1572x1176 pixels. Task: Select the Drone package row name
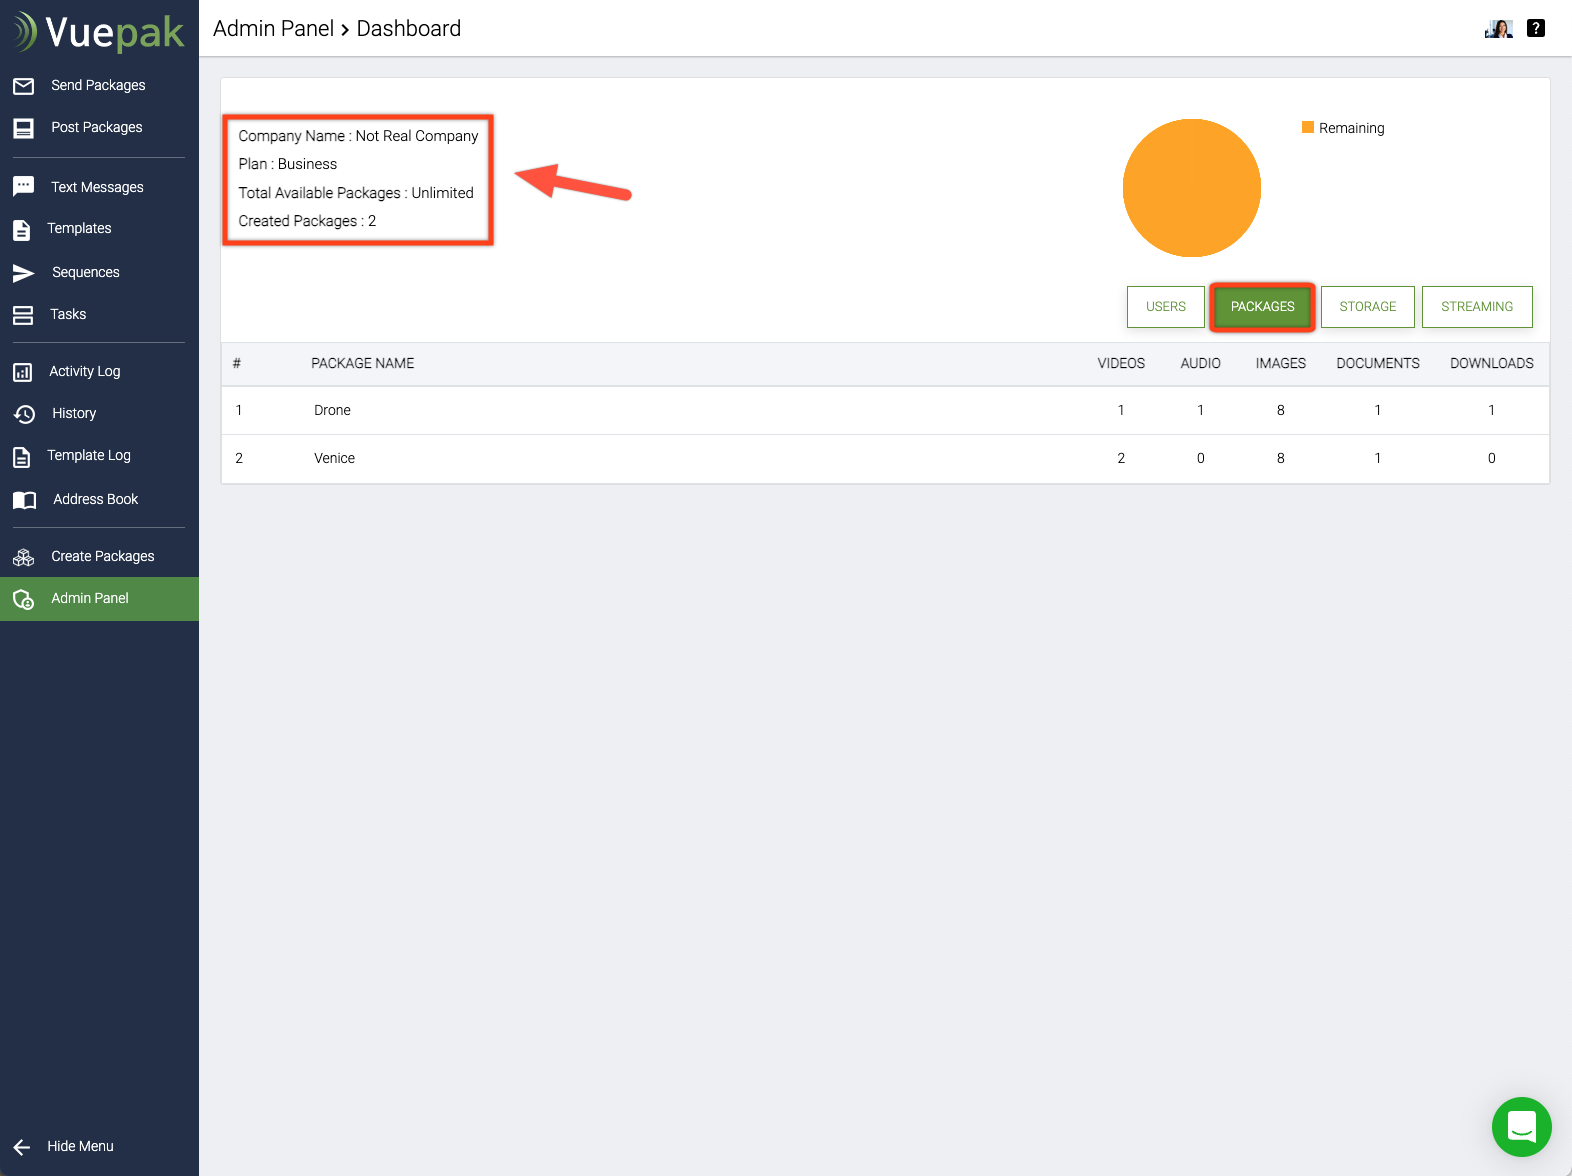[x=332, y=410]
